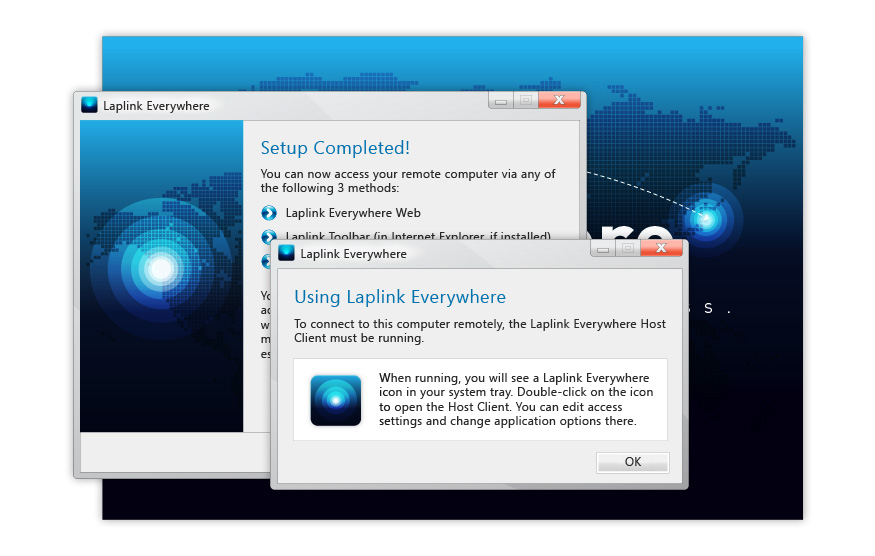Click the arrow bullet beside Laplink Everywhere Web
This screenshot has width=875, height=556.
268,213
